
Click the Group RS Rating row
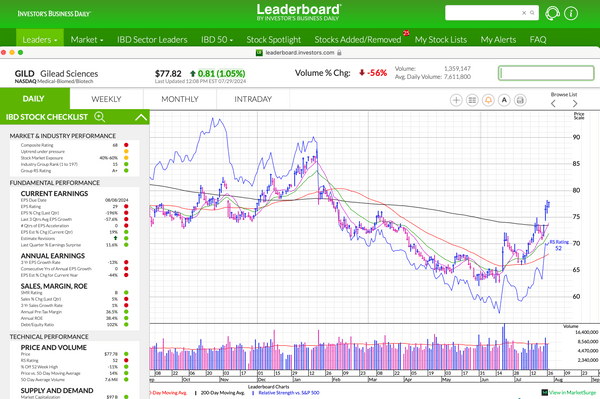[75, 171]
